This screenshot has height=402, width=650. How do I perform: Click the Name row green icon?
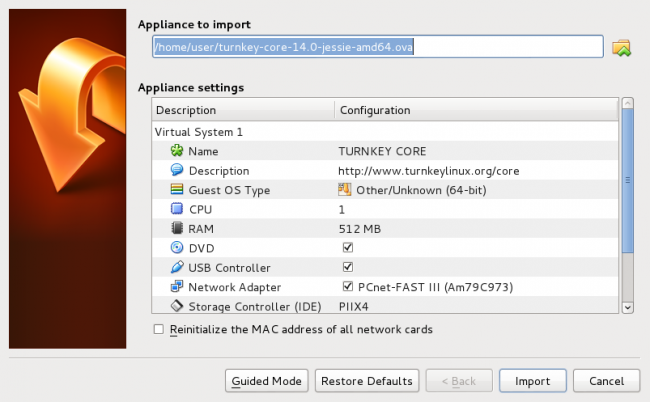(177, 151)
